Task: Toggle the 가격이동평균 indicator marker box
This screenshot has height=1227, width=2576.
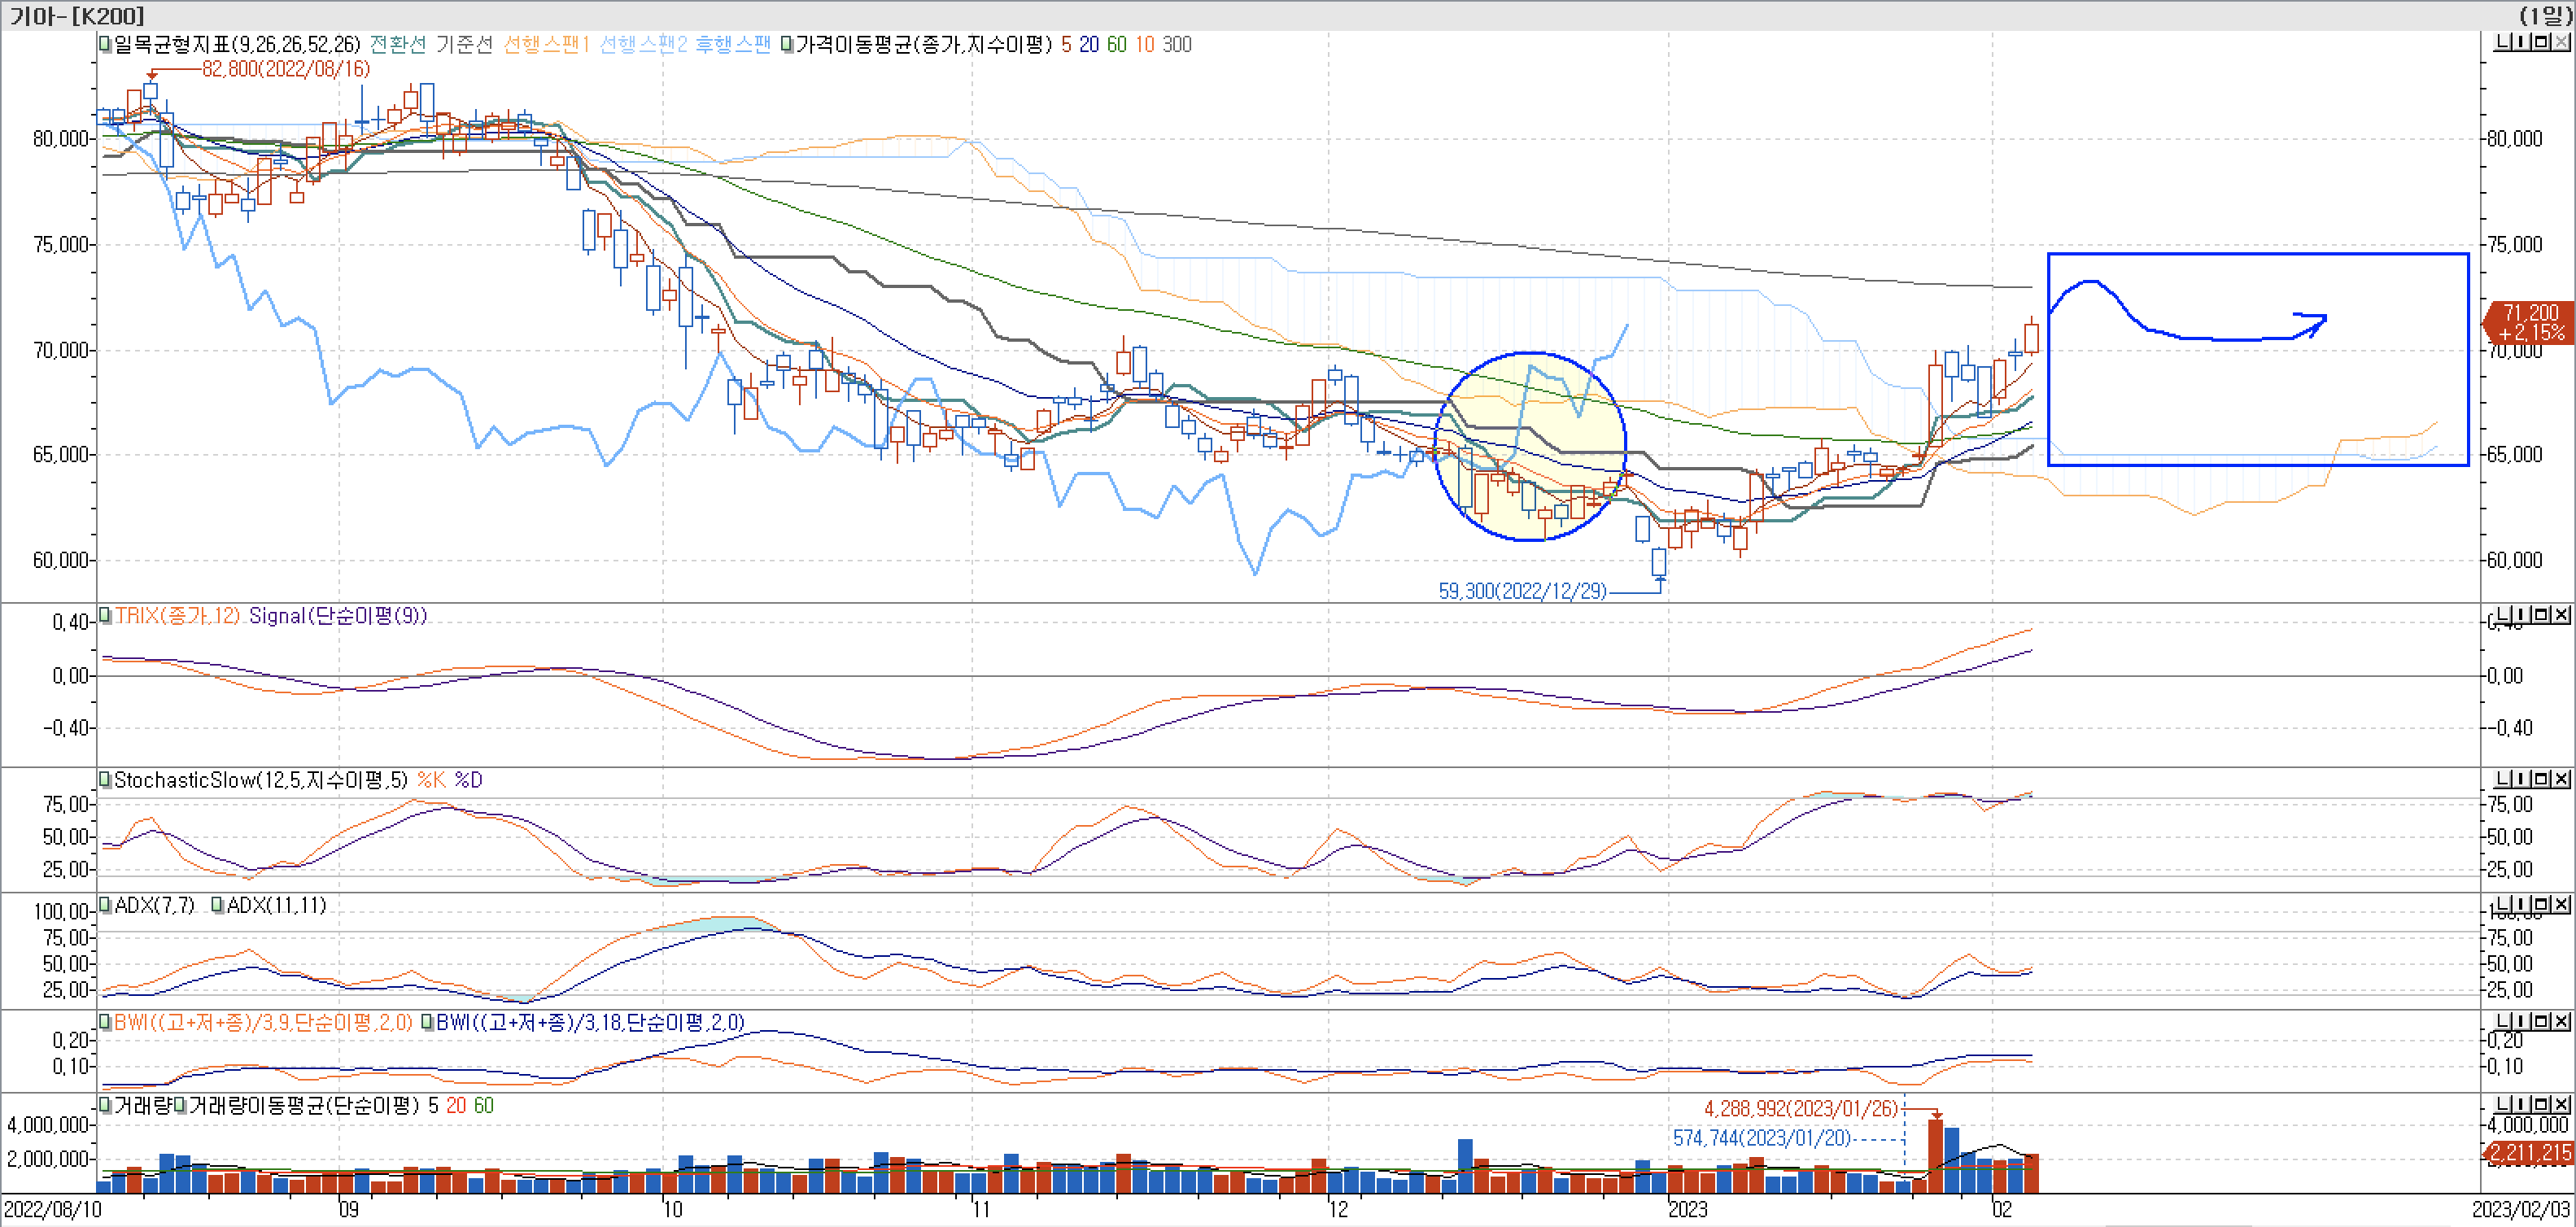Action: click(x=787, y=44)
